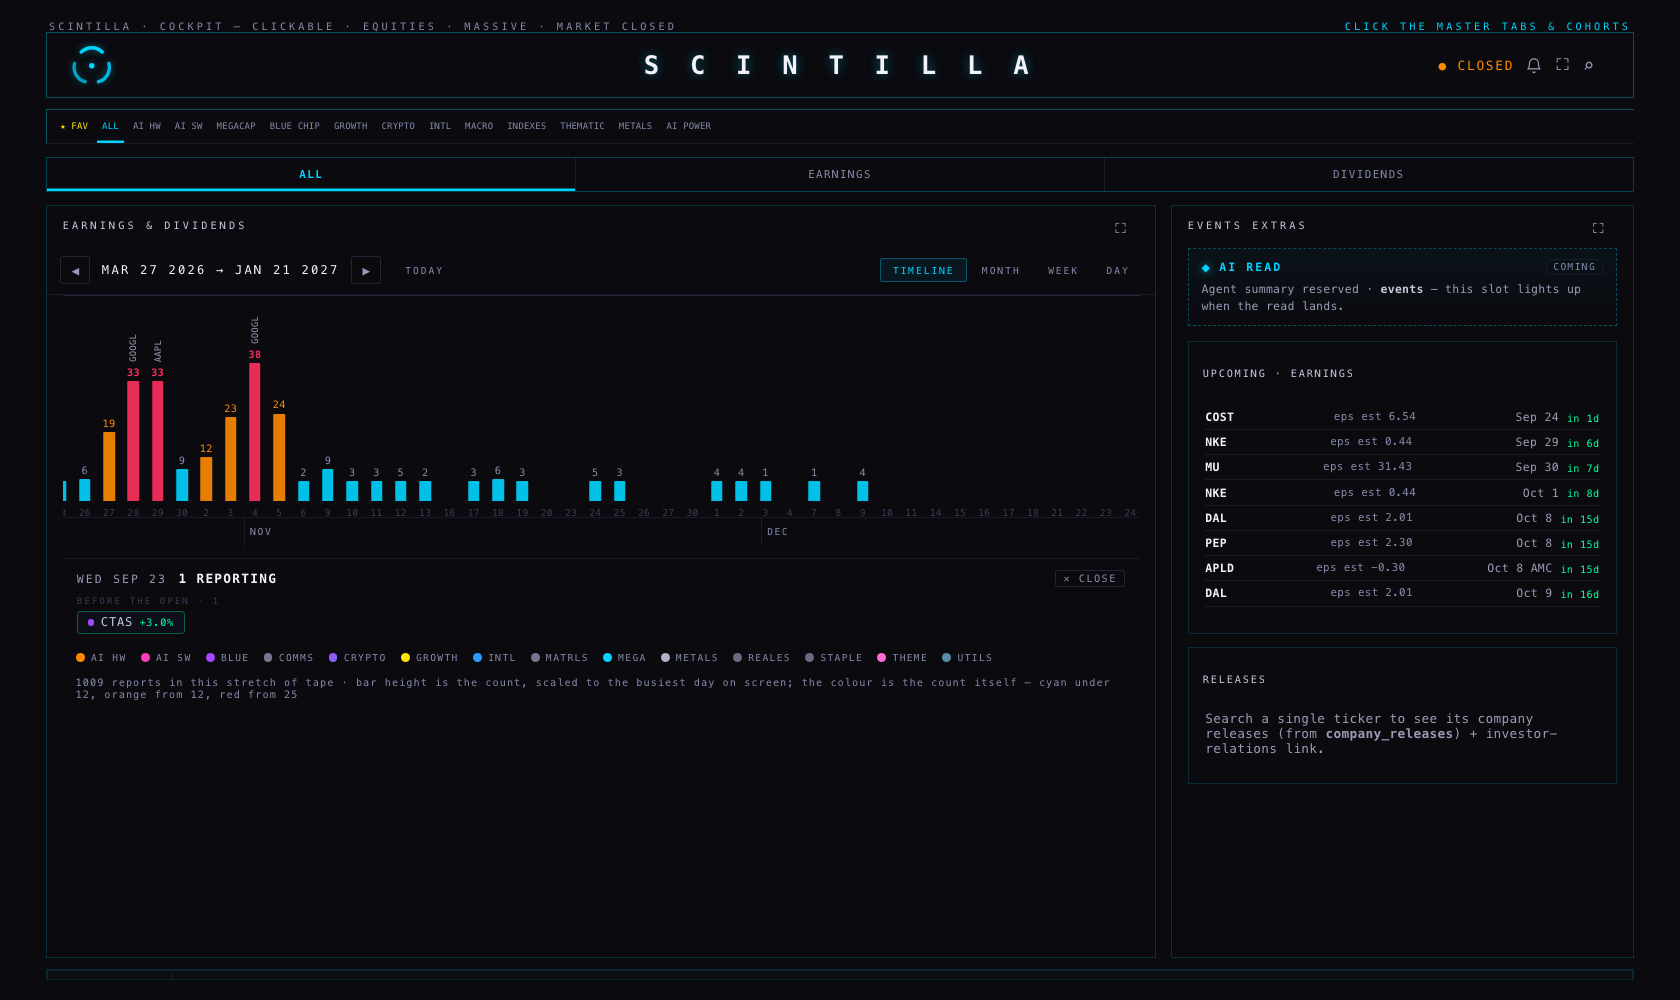The height and width of the screenshot is (1000, 1680).
Task: Open the notifications bell
Action: coord(1533,65)
